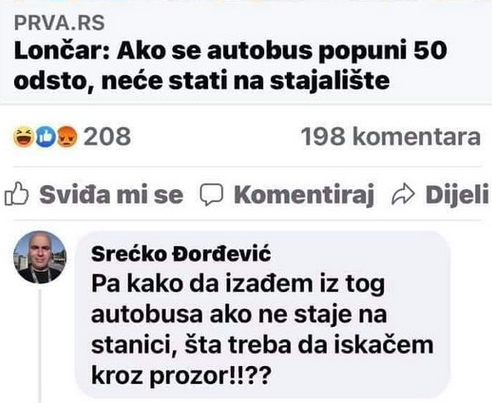View the 208 reactions count
The image size is (492, 403).
coord(107,137)
